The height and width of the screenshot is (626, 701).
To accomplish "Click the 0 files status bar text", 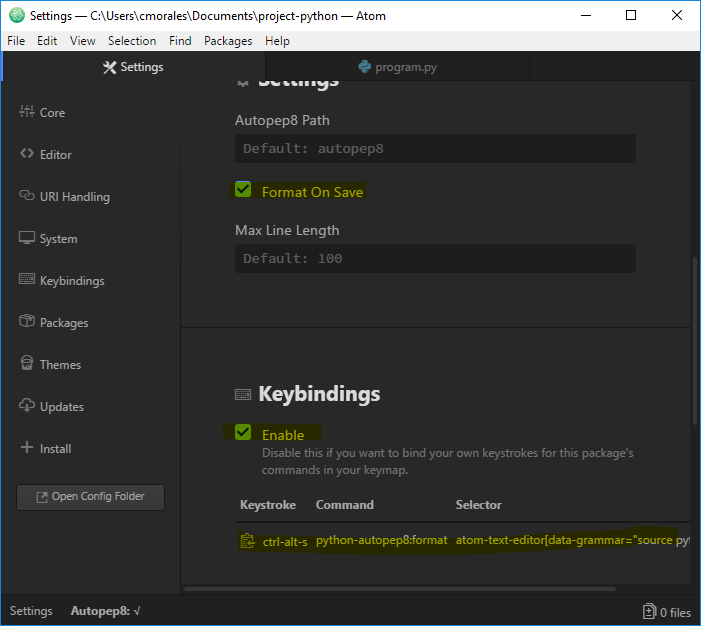I will pyautogui.click(x=675, y=612).
